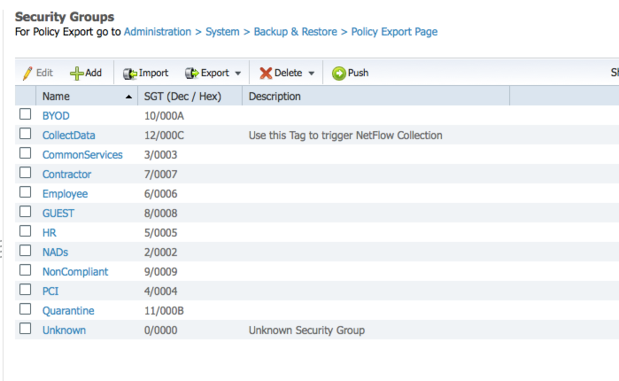The height and width of the screenshot is (381, 619).
Task: Check the Contractor row checkbox
Action: pos(25,173)
